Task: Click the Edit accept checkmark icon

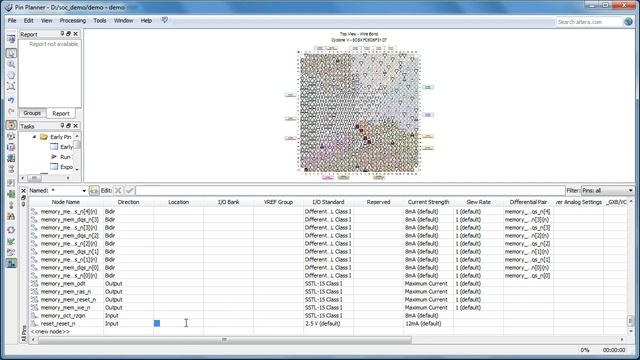Action: (130, 191)
